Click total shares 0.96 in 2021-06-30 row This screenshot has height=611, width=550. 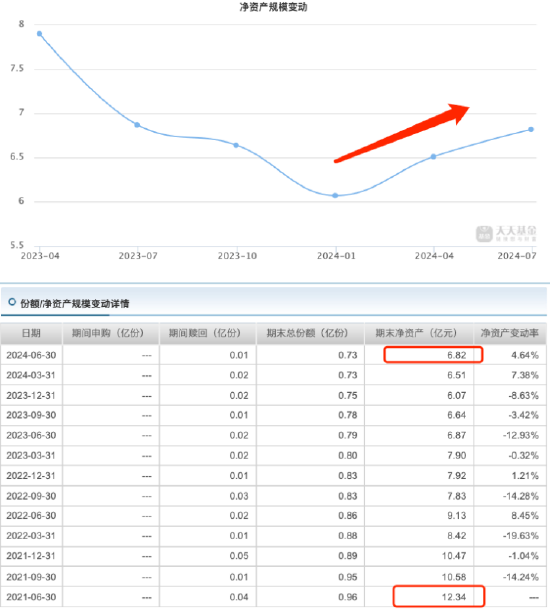[348, 597]
